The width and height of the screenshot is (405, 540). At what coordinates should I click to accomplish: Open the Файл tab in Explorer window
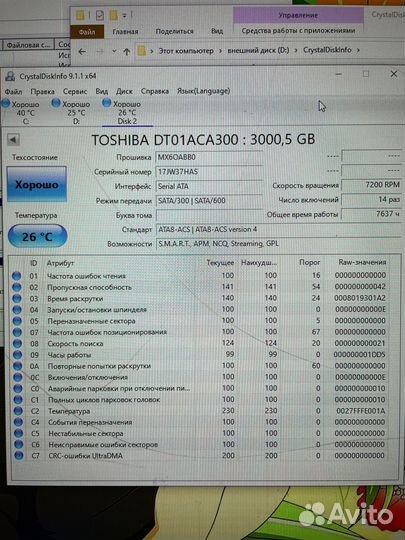[x=87, y=32]
